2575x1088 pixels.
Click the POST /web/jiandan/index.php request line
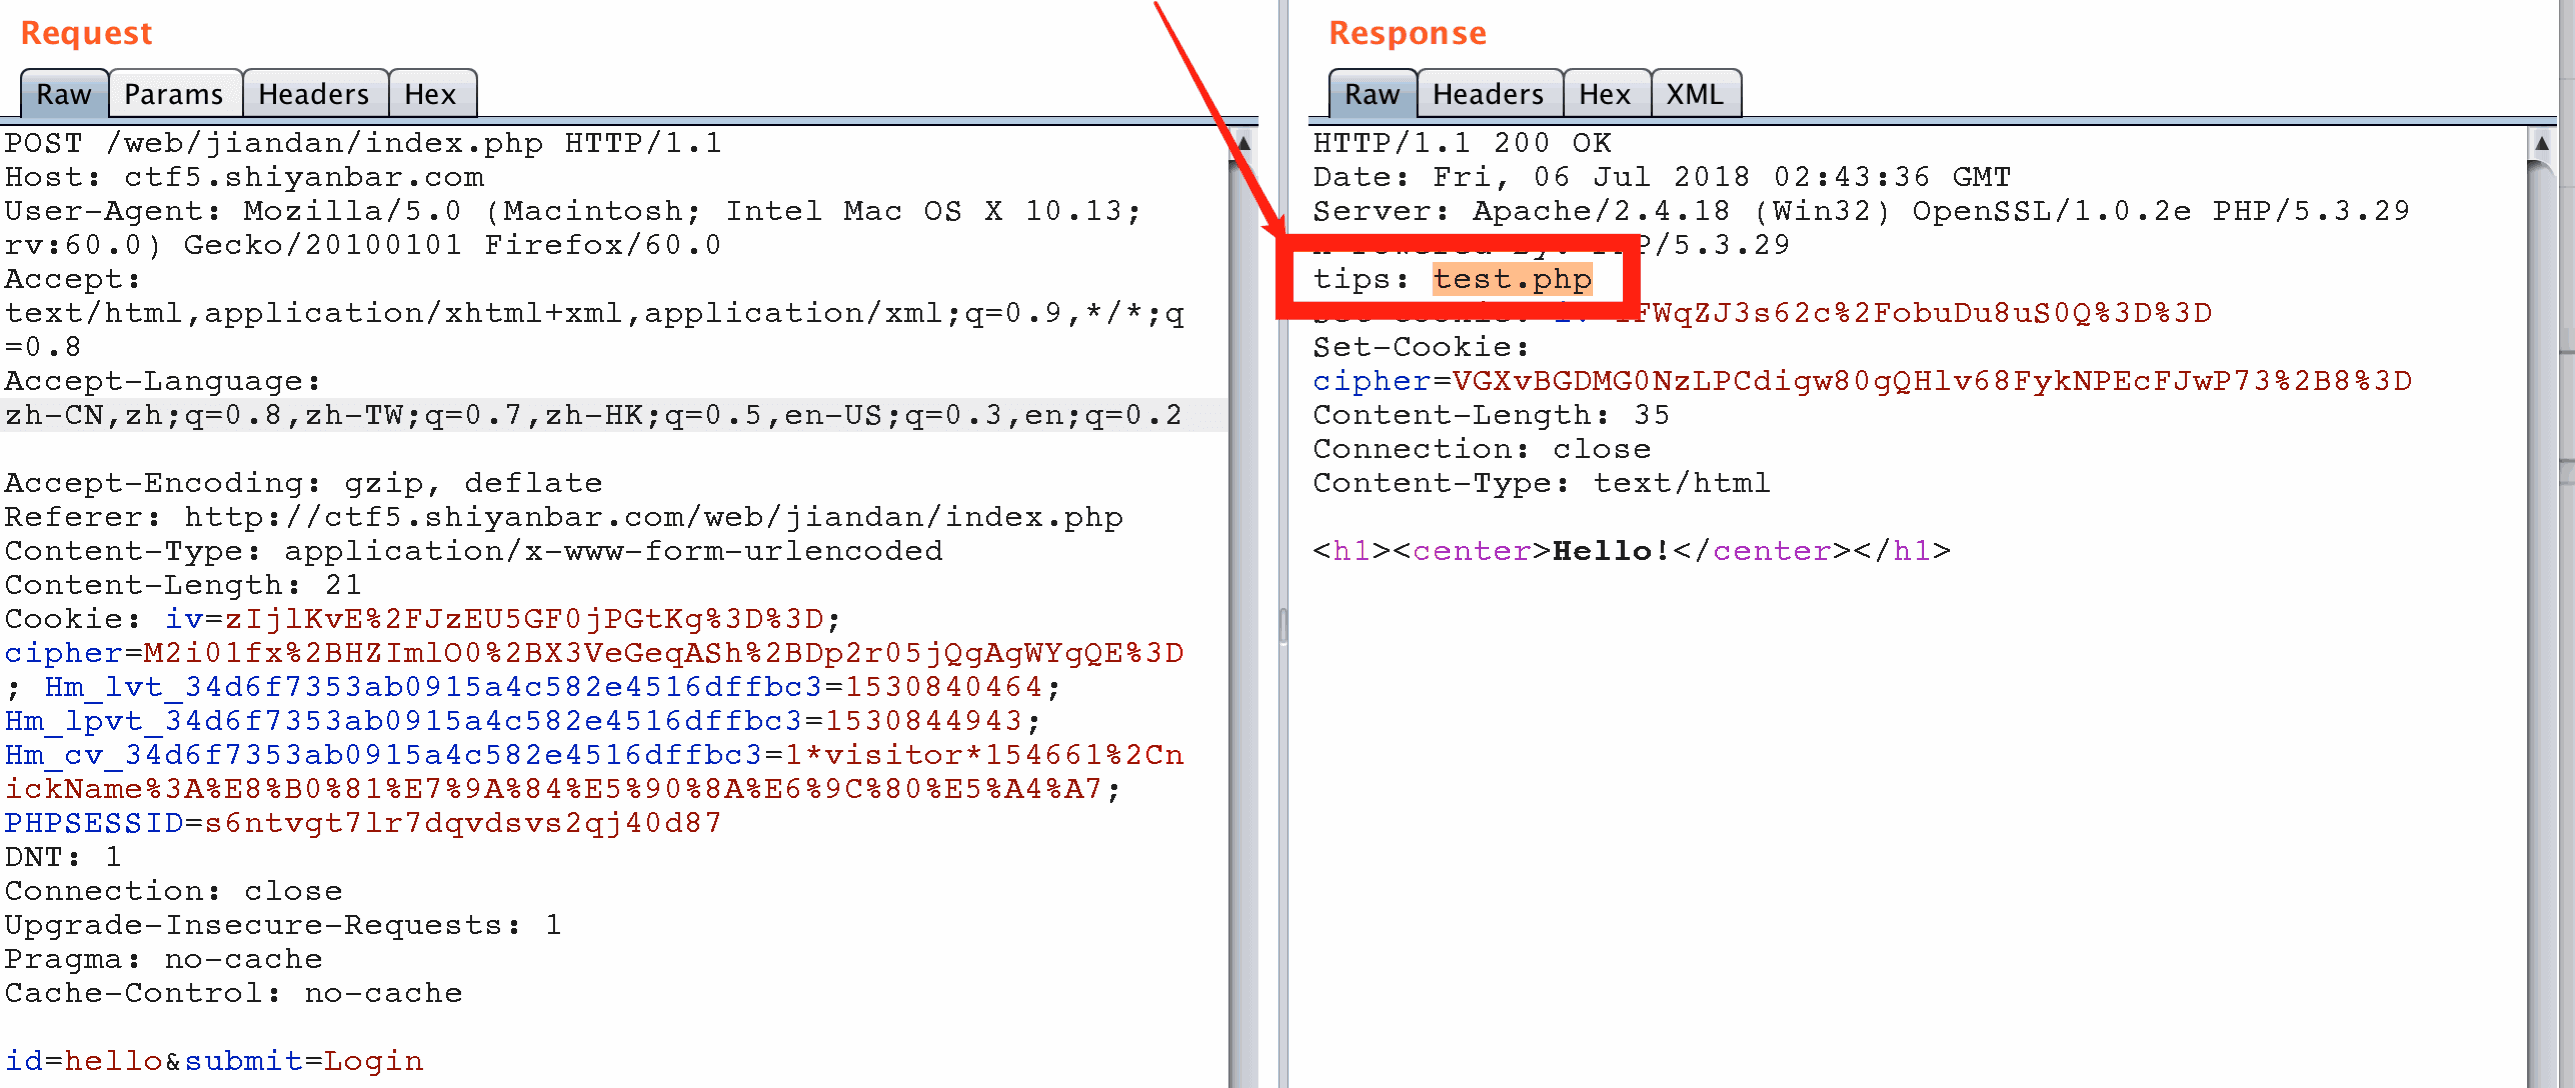pyautogui.click(x=363, y=143)
